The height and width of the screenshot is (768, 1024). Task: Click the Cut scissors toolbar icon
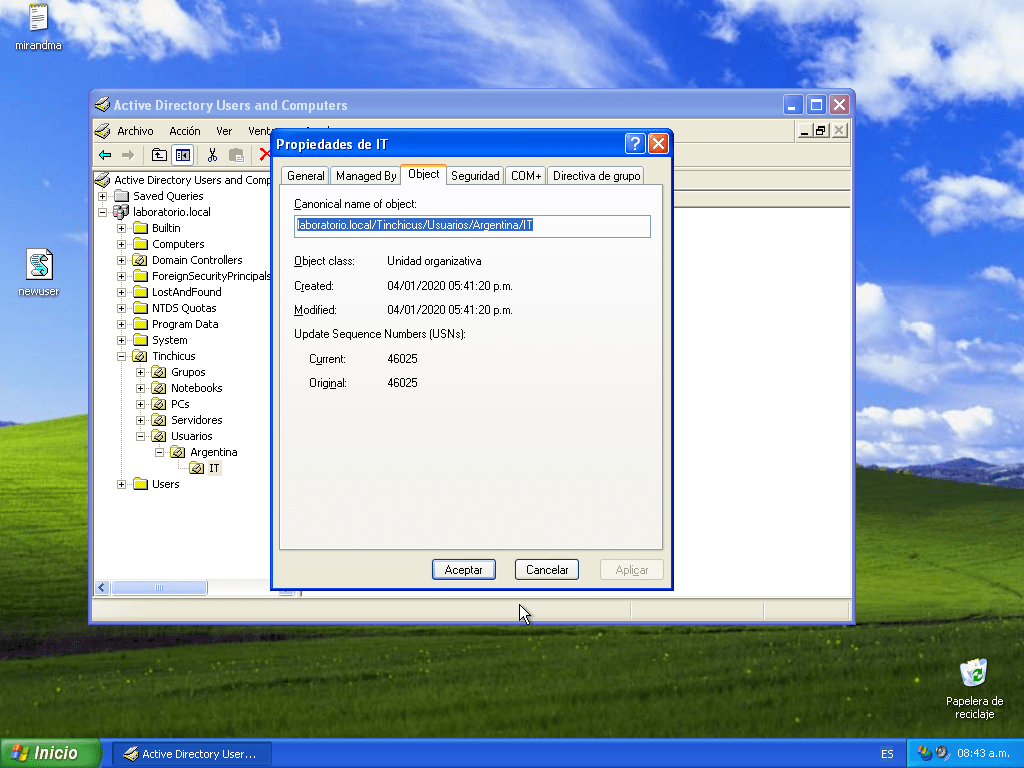212,155
